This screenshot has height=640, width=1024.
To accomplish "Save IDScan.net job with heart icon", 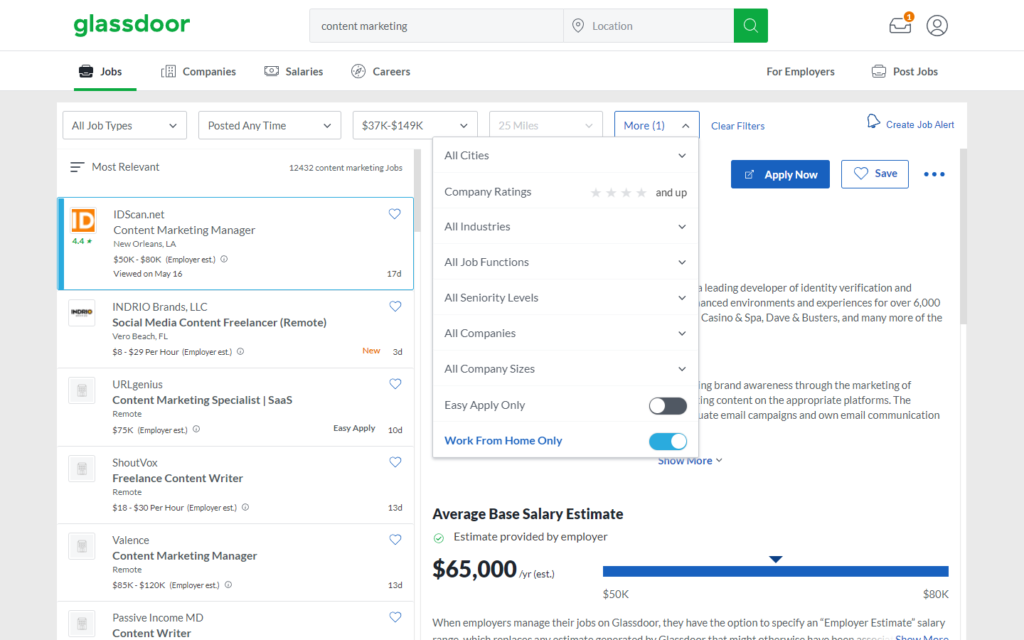I will 394,214.
